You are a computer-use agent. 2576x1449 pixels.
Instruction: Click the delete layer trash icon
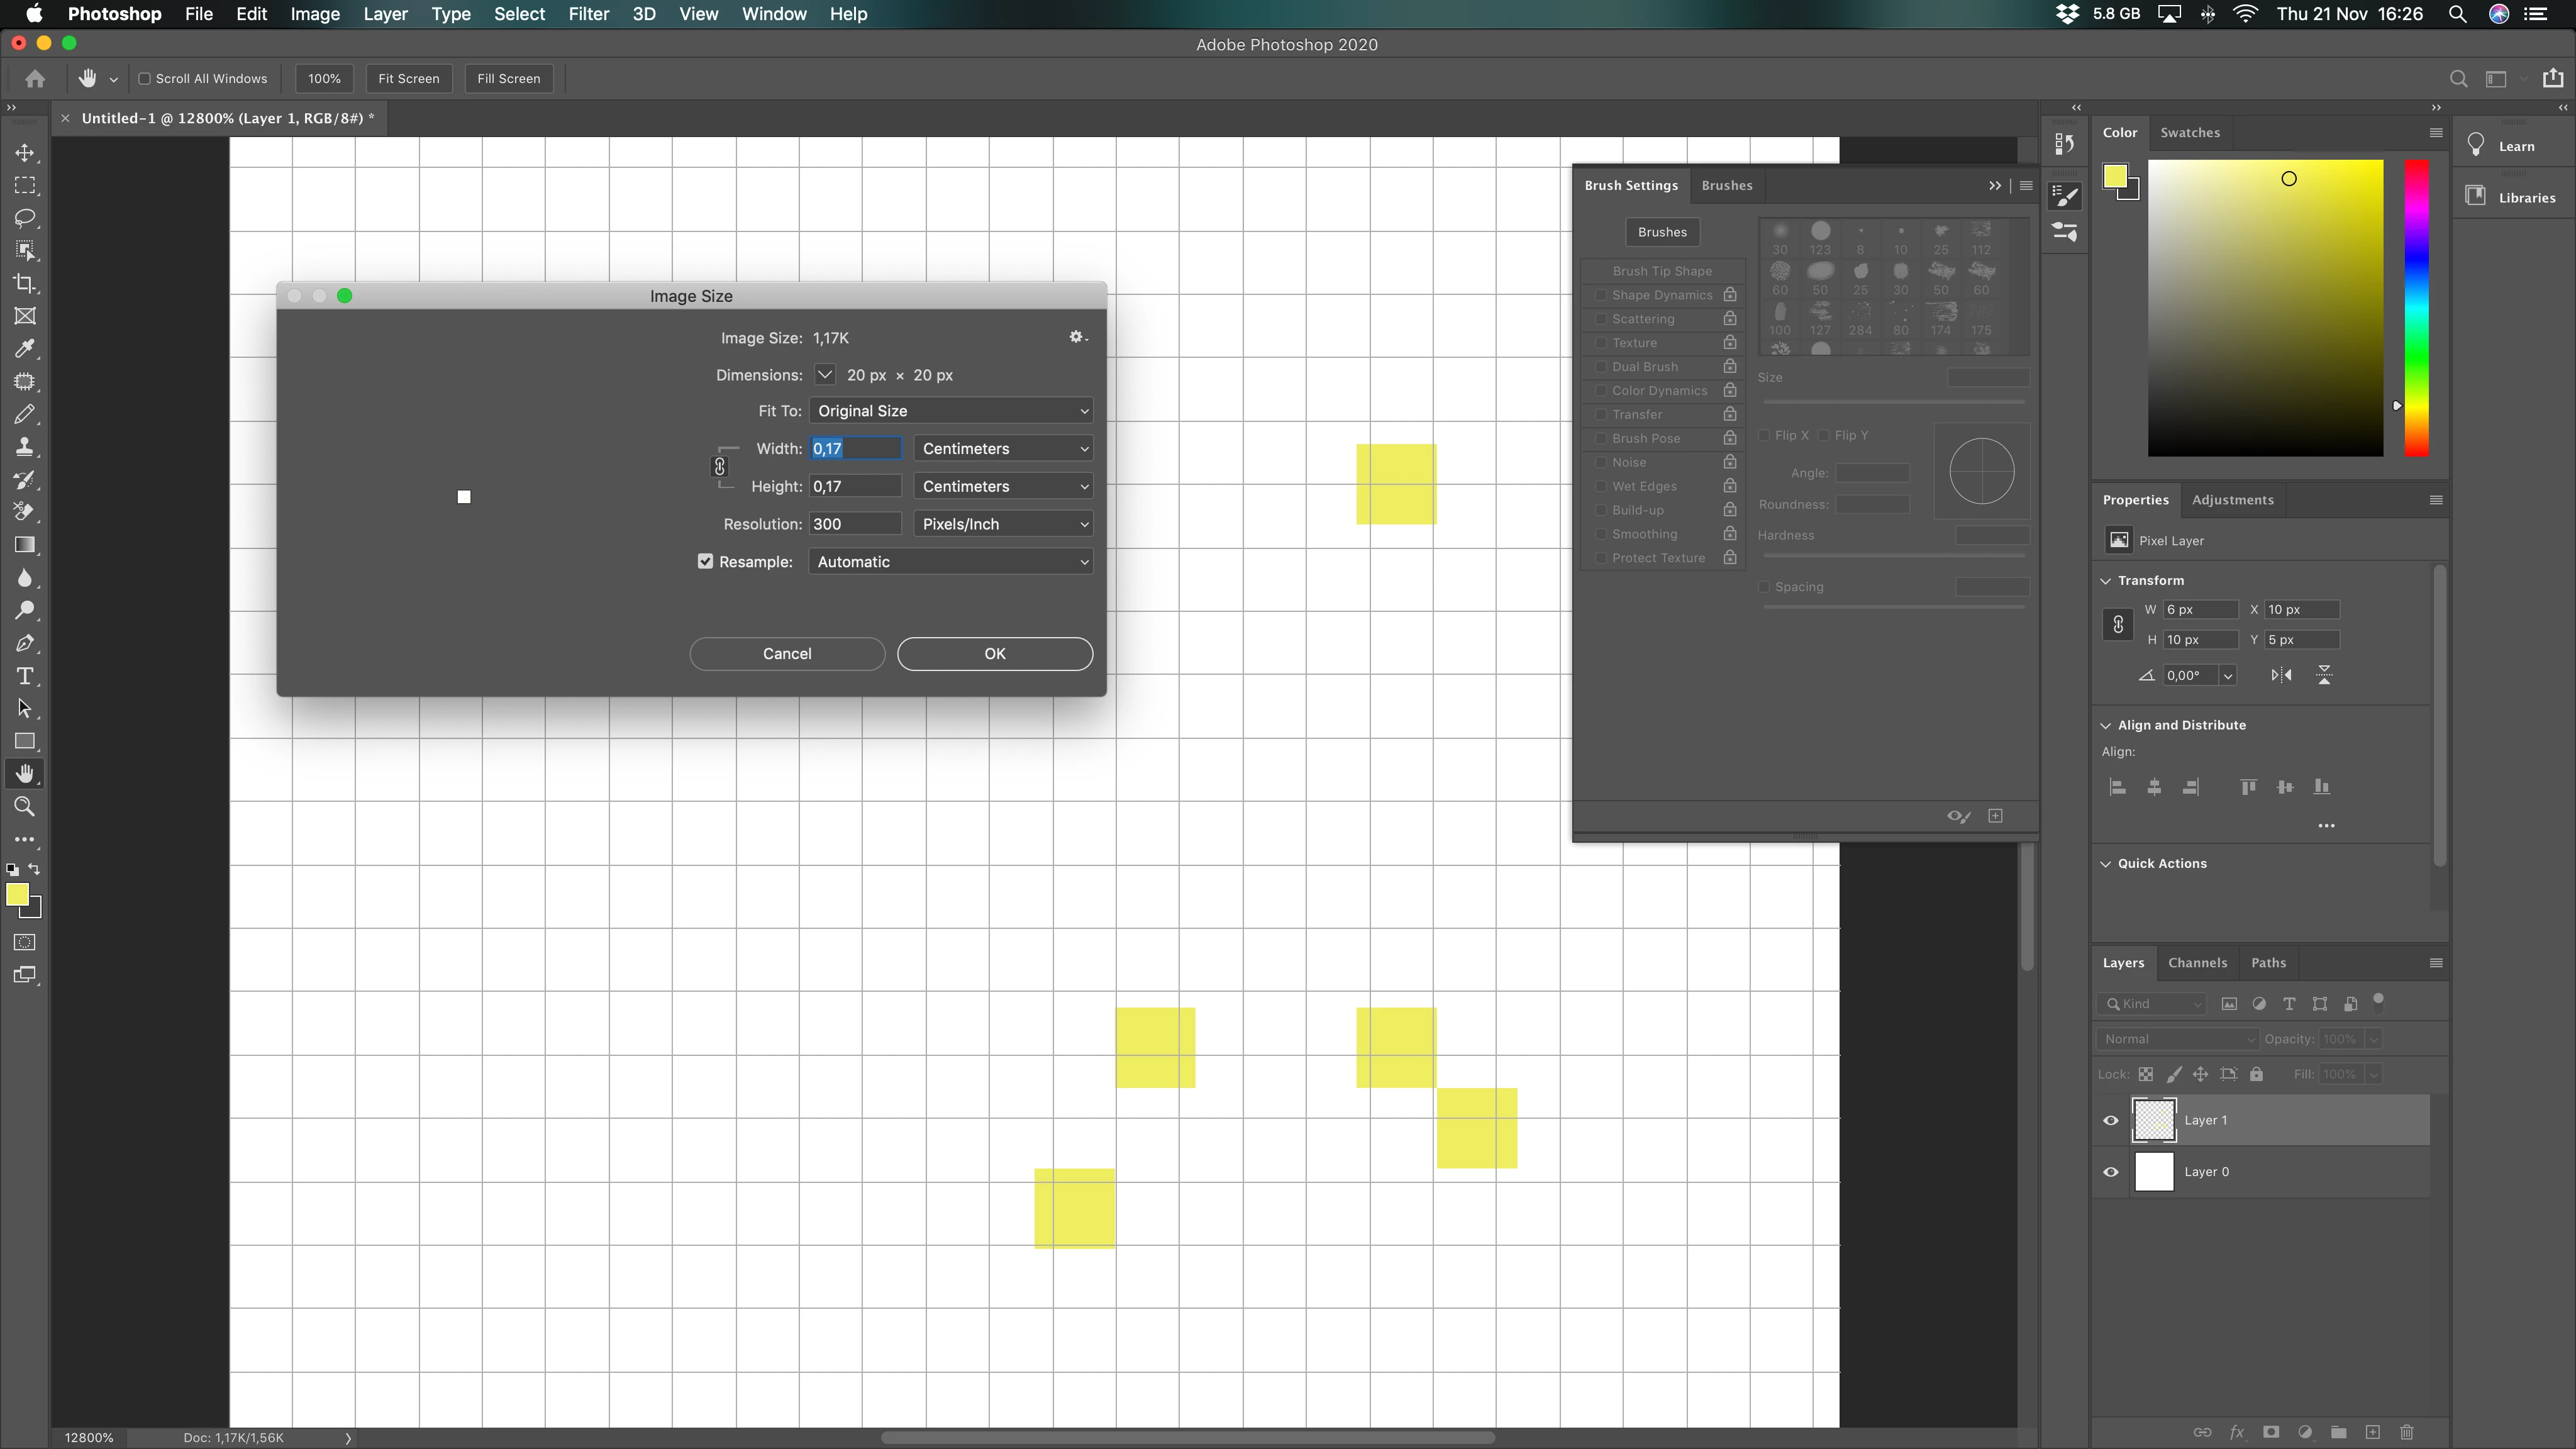click(x=2407, y=1432)
